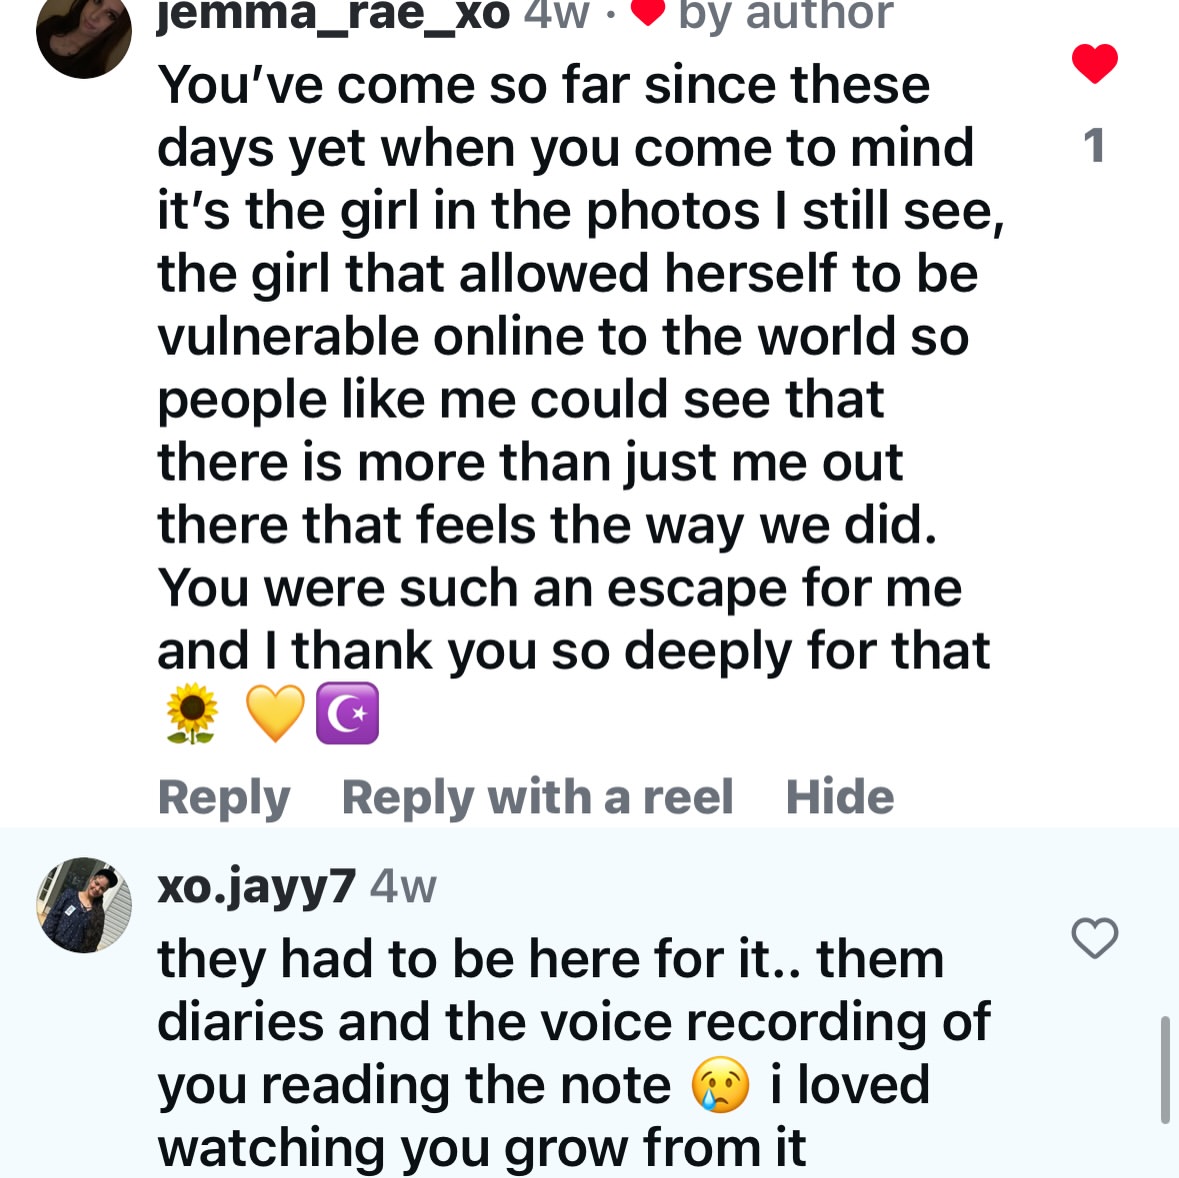The height and width of the screenshot is (1178, 1179).
Task: Unlike jemma_rae_xo's comment with red heart
Action: (1094, 64)
